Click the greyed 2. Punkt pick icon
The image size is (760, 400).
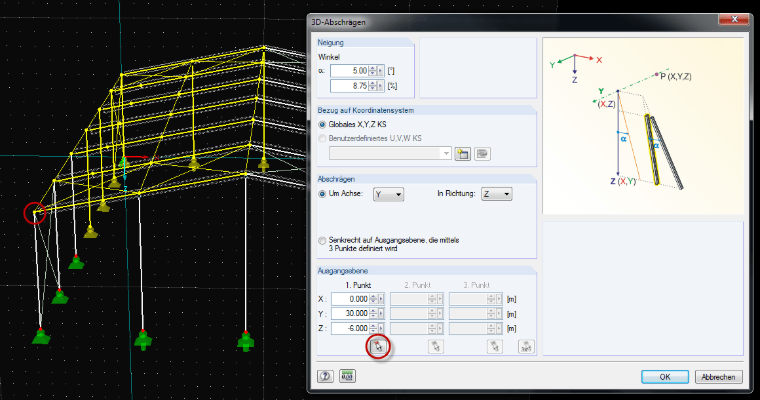[x=436, y=347]
